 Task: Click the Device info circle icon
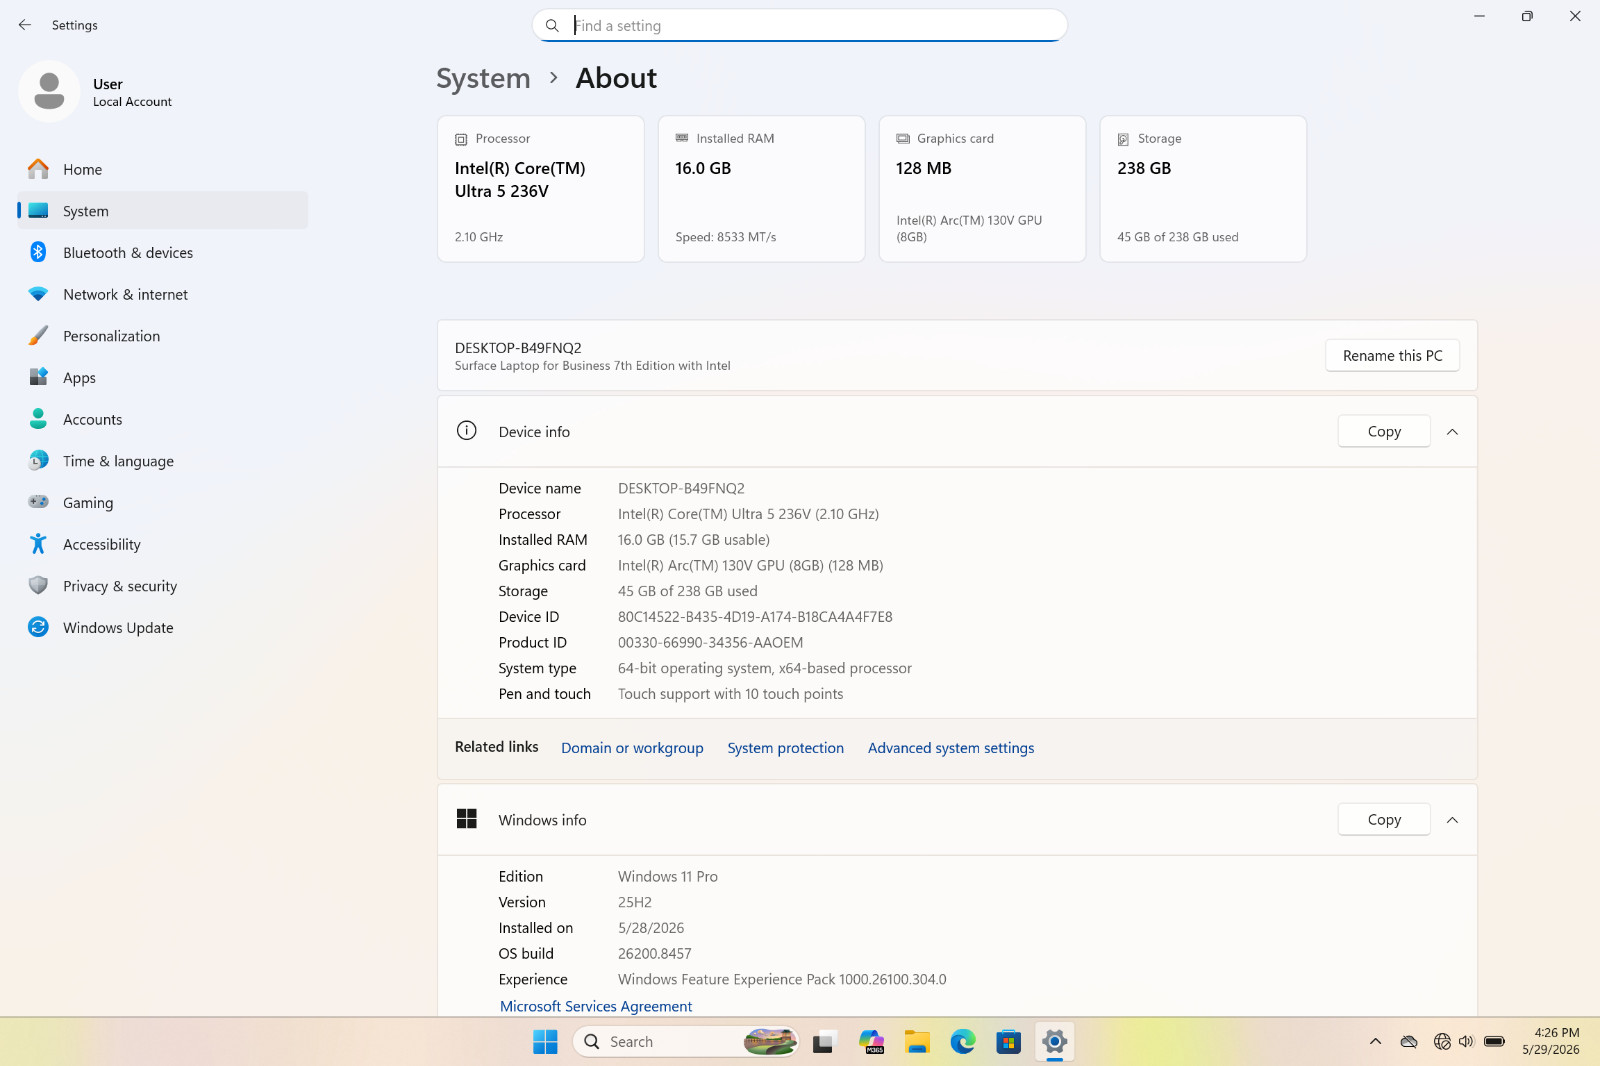tap(467, 431)
